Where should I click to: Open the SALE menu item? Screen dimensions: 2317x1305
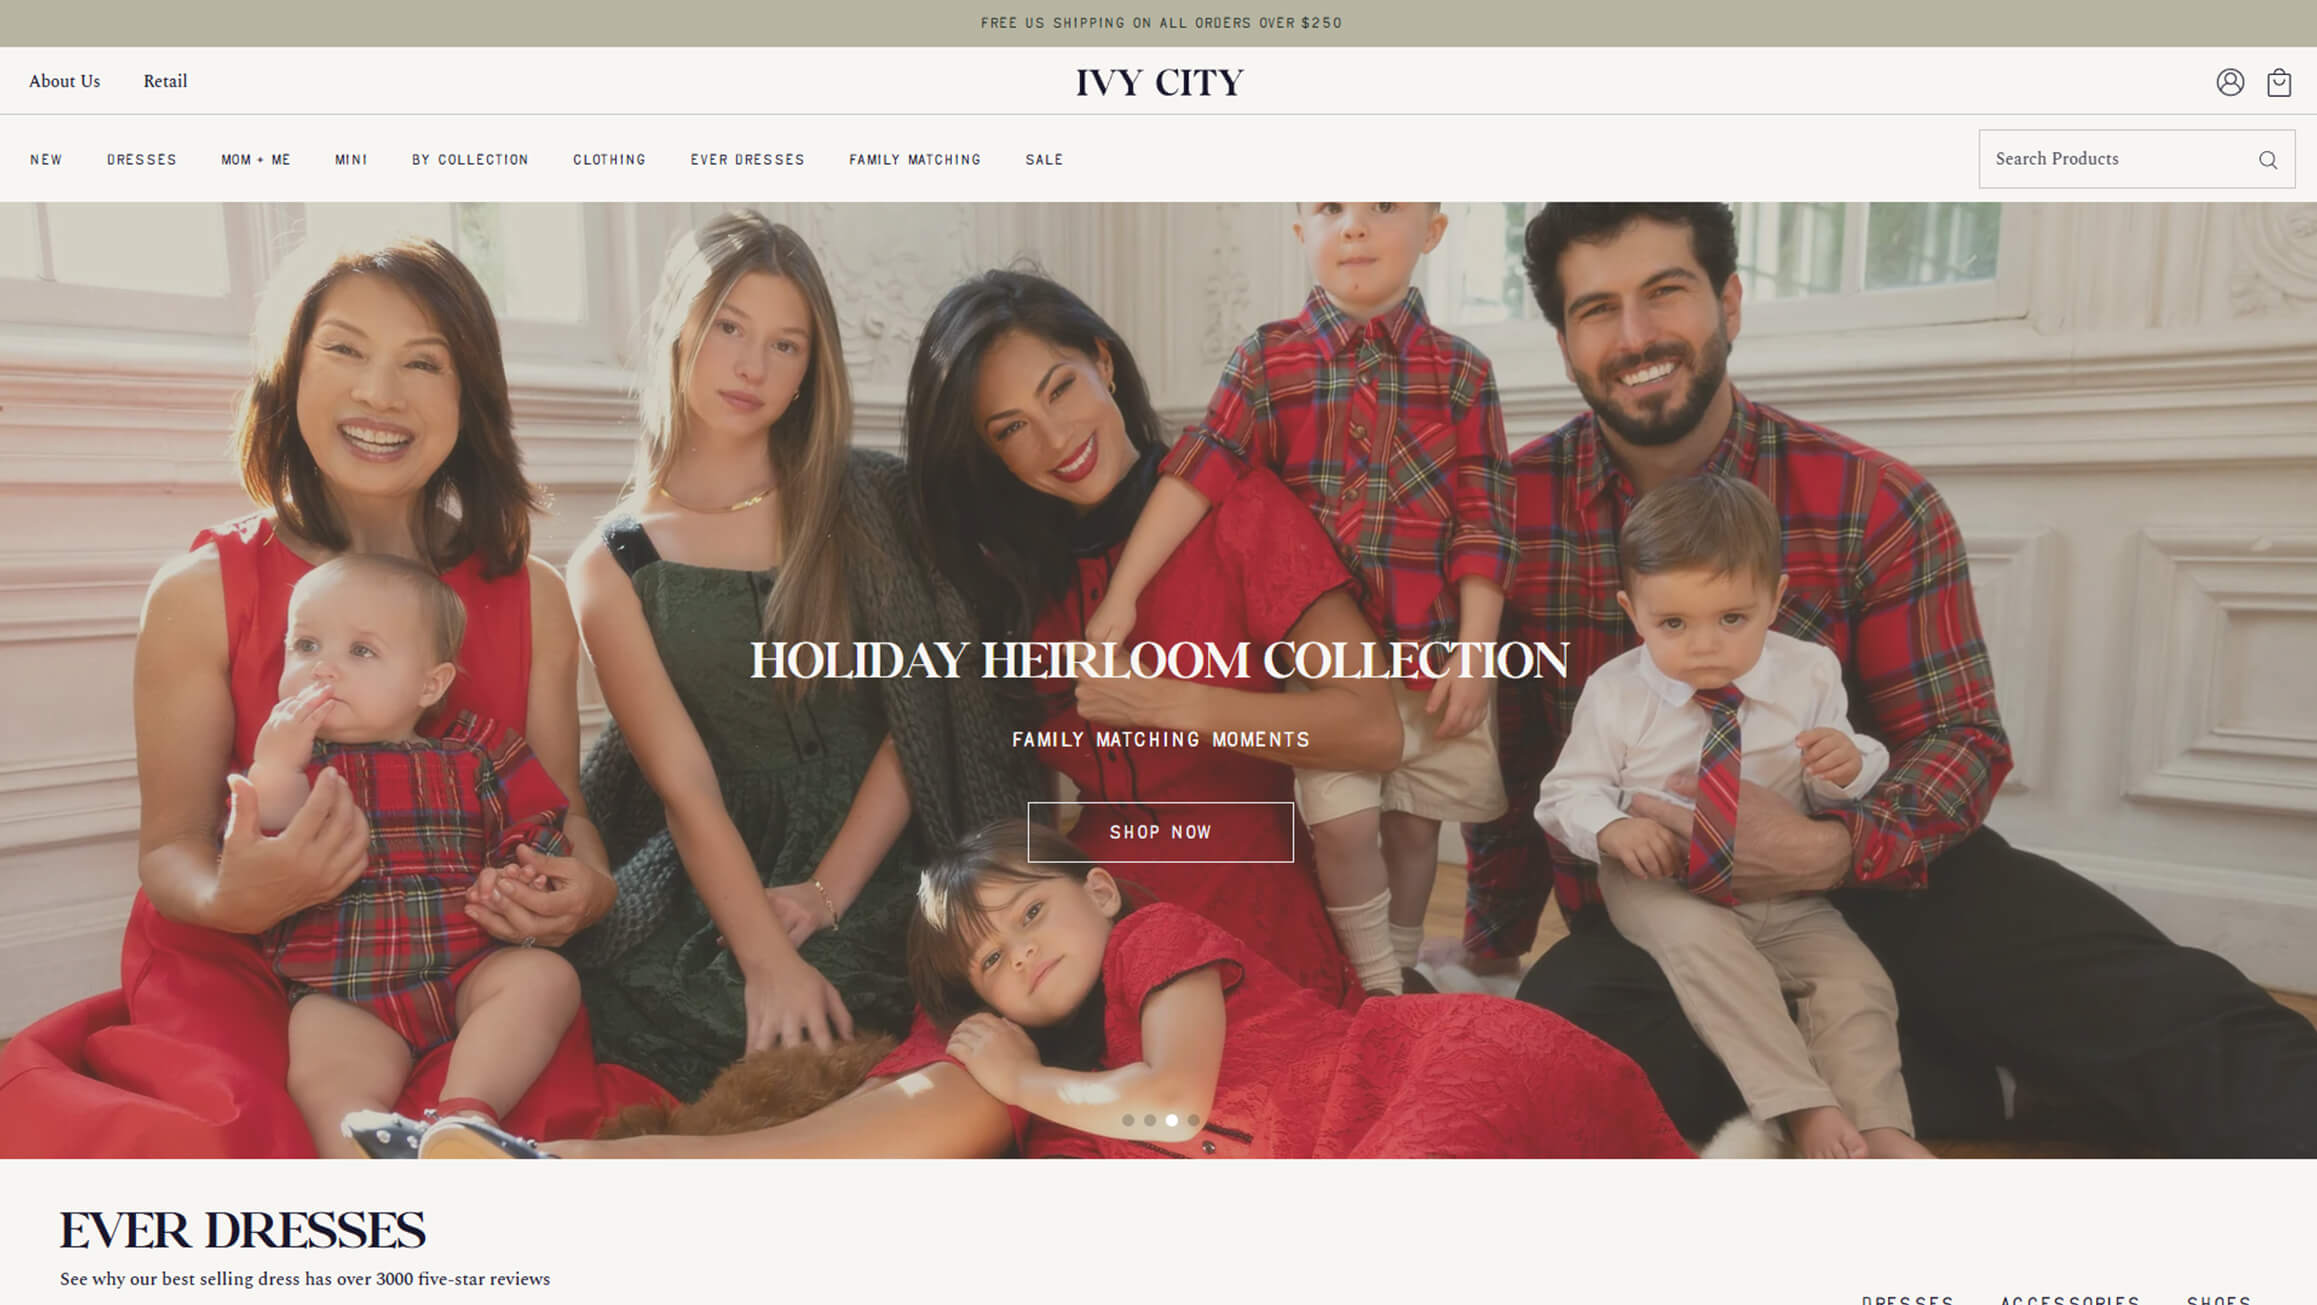click(1044, 160)
